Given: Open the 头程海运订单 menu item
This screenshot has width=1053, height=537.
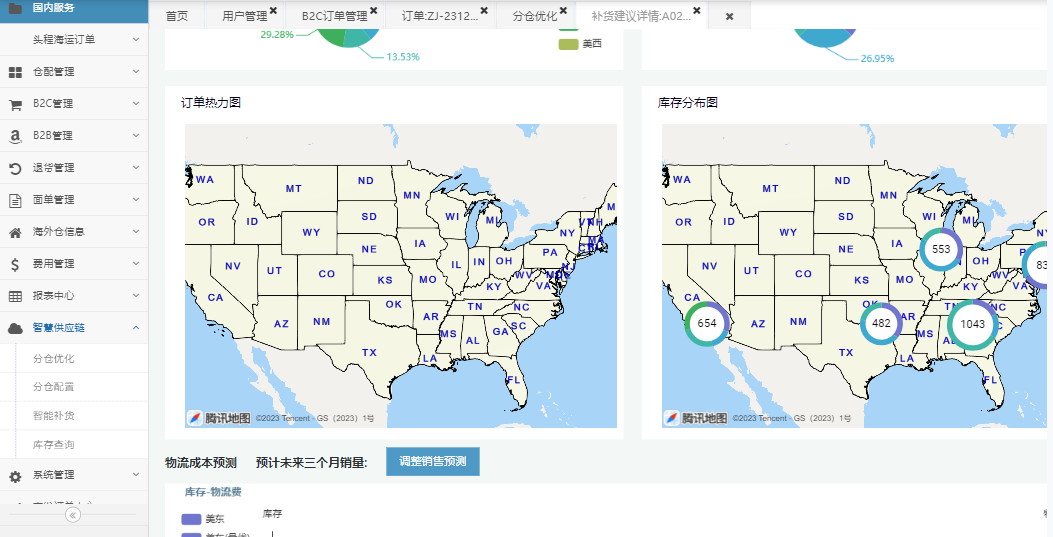Looking at the screenshot, I should pos(64,40).
